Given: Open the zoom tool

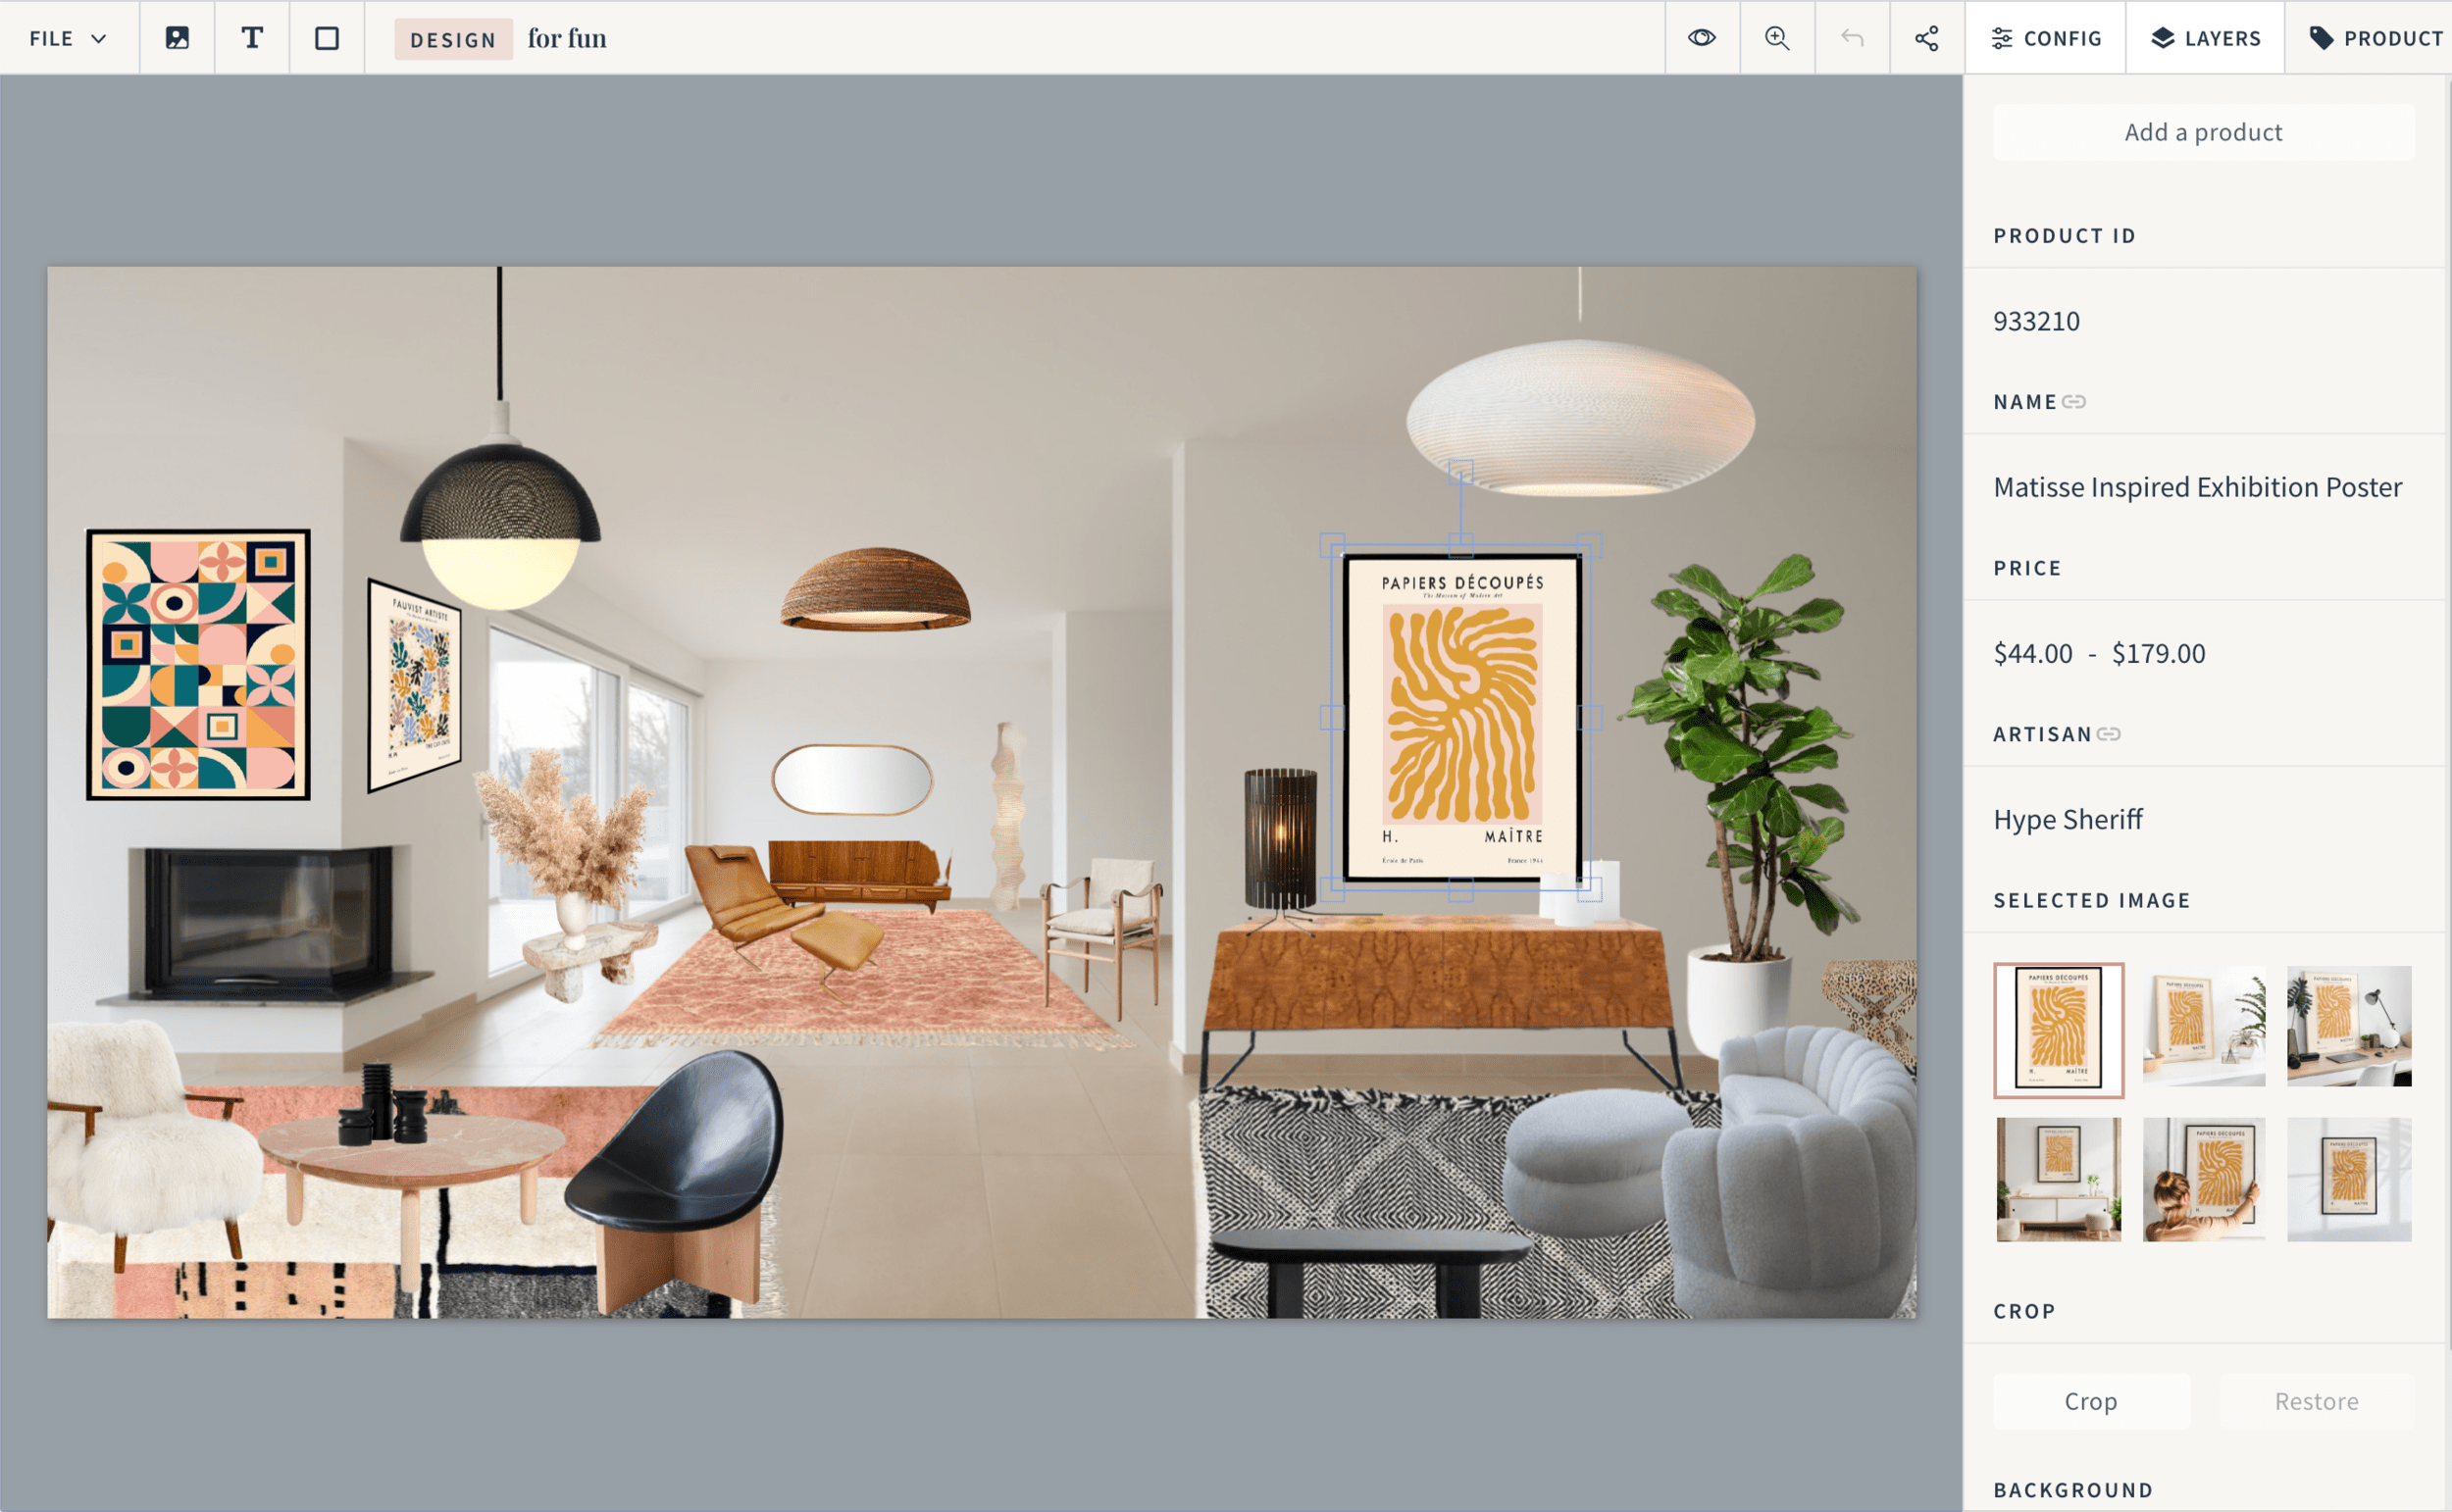Looking at the screenshot, I should (x=1777, y=38).
